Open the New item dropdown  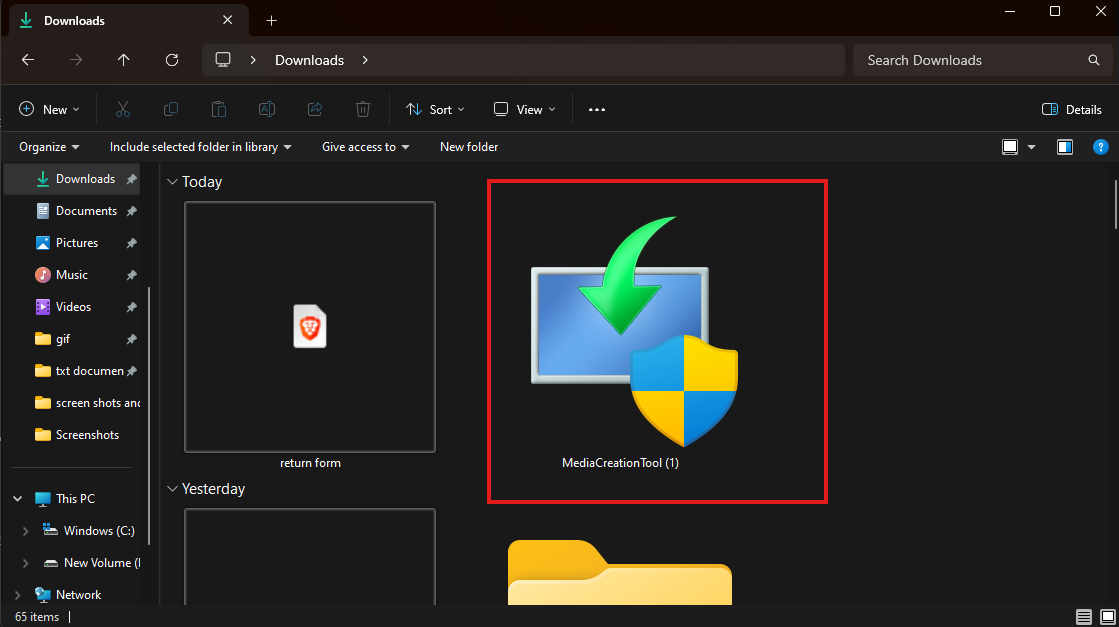tap(49, 109)
